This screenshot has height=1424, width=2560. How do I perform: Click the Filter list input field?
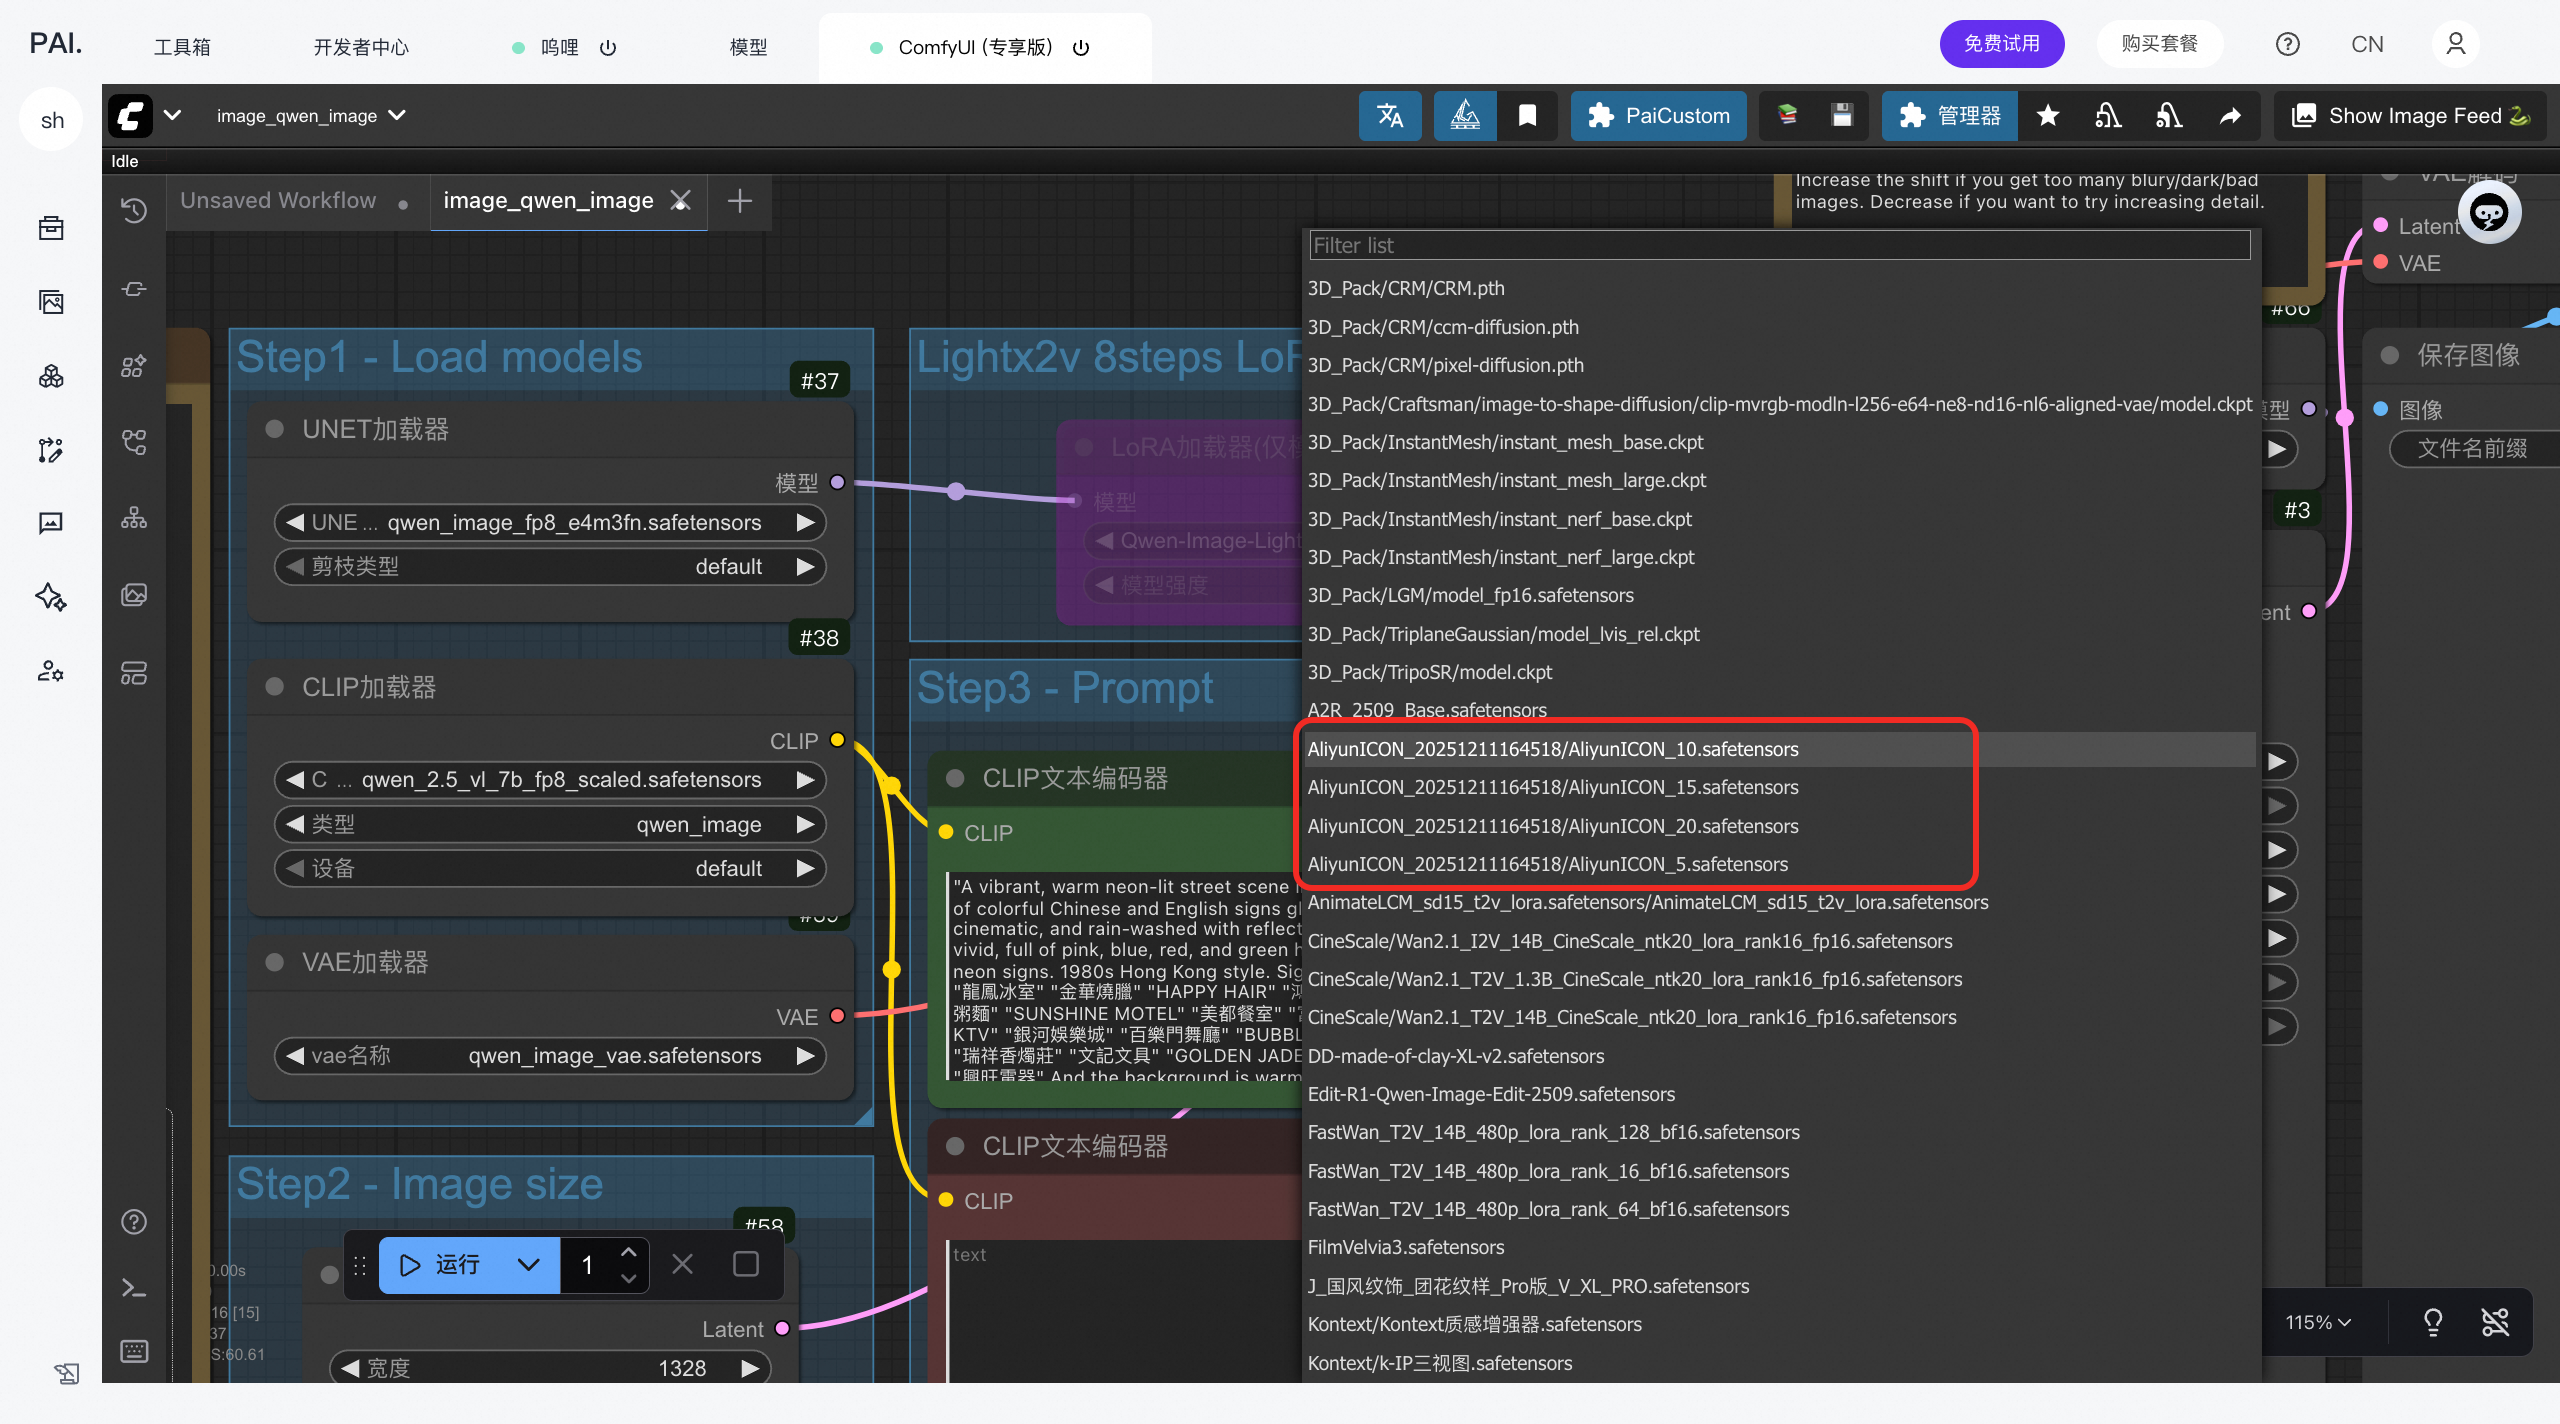(1779, 245)
